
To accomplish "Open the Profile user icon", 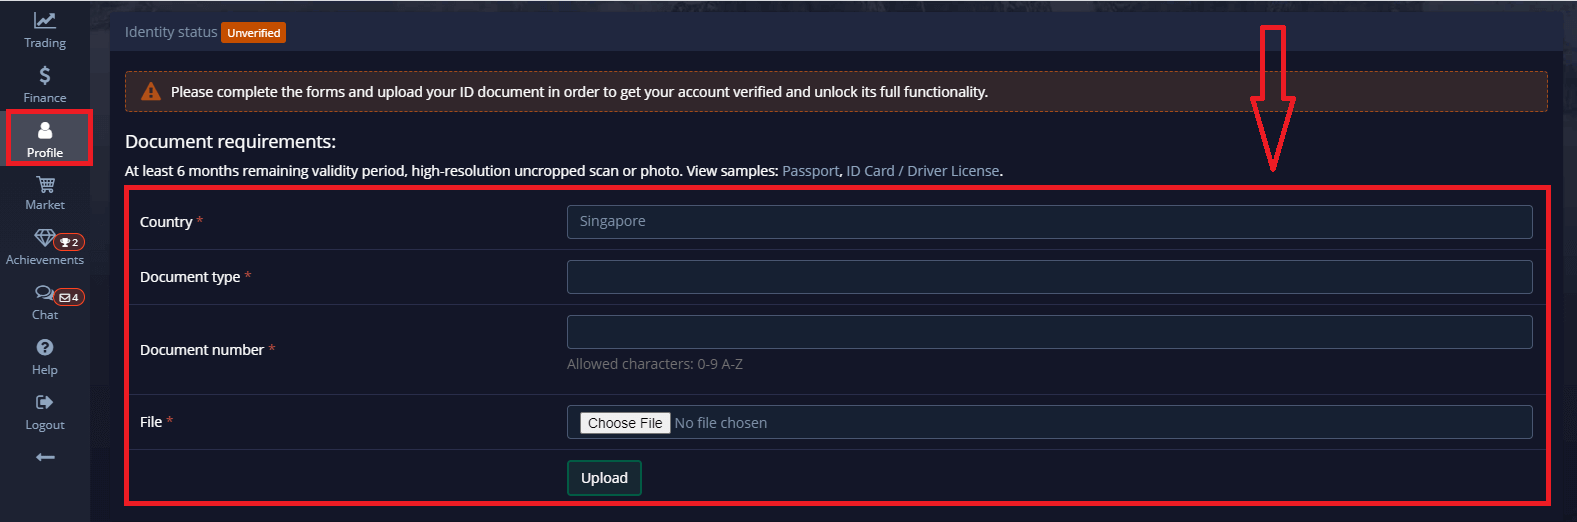I will 45,131.
